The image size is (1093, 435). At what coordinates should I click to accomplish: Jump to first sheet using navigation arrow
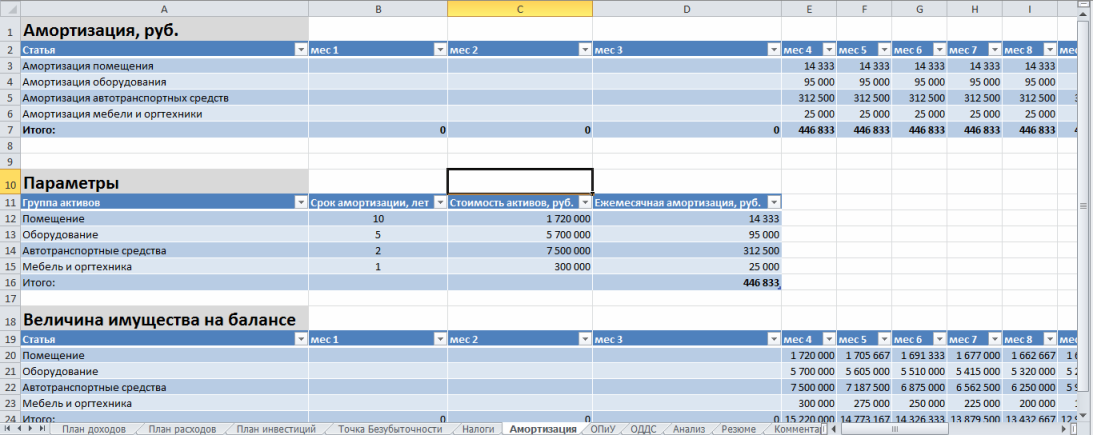8,428
